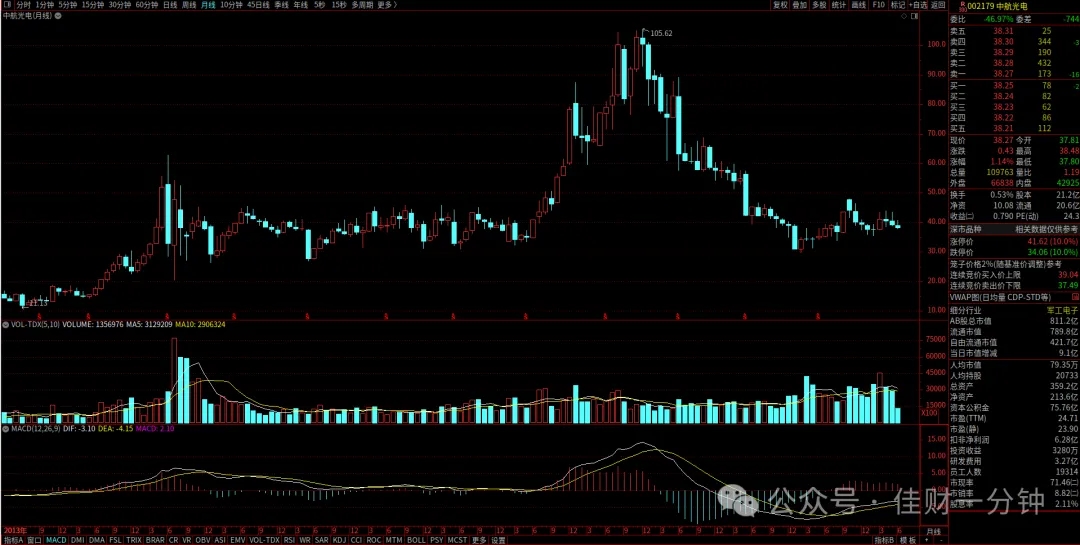Select the 60分钟 period tab

[147, 5]
